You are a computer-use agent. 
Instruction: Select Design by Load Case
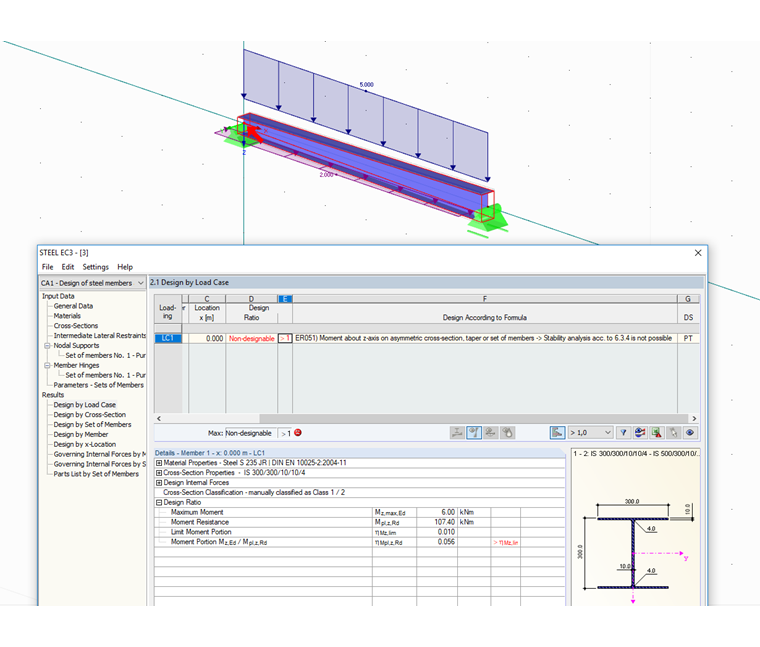(84, 405)
